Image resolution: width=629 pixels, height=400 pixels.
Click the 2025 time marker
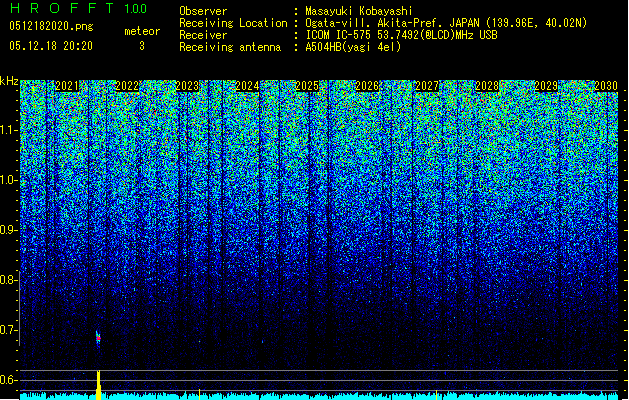pos(307,86)
